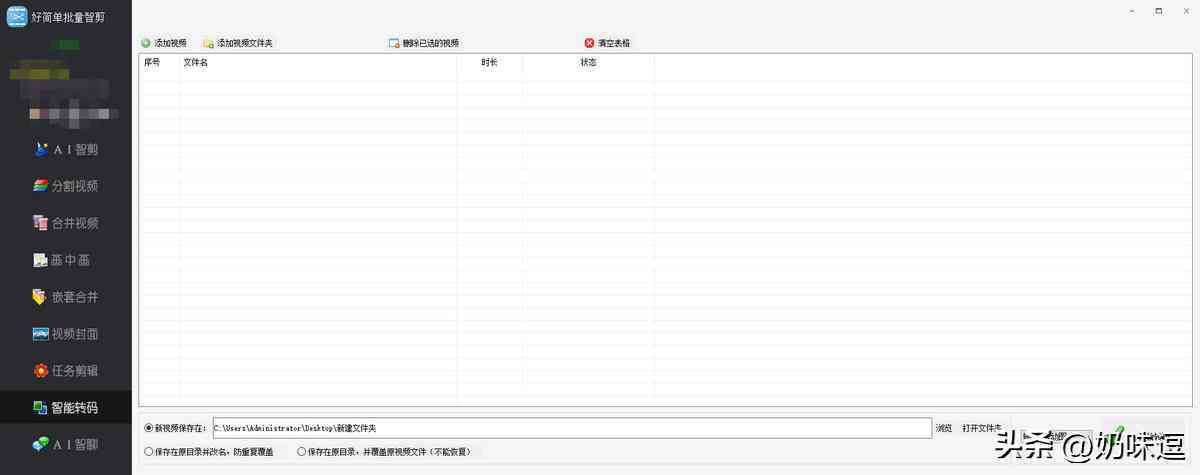The image size is (1200, 475).
Task: Open the 嵌套合并 module label
Action: coord(75,297)
